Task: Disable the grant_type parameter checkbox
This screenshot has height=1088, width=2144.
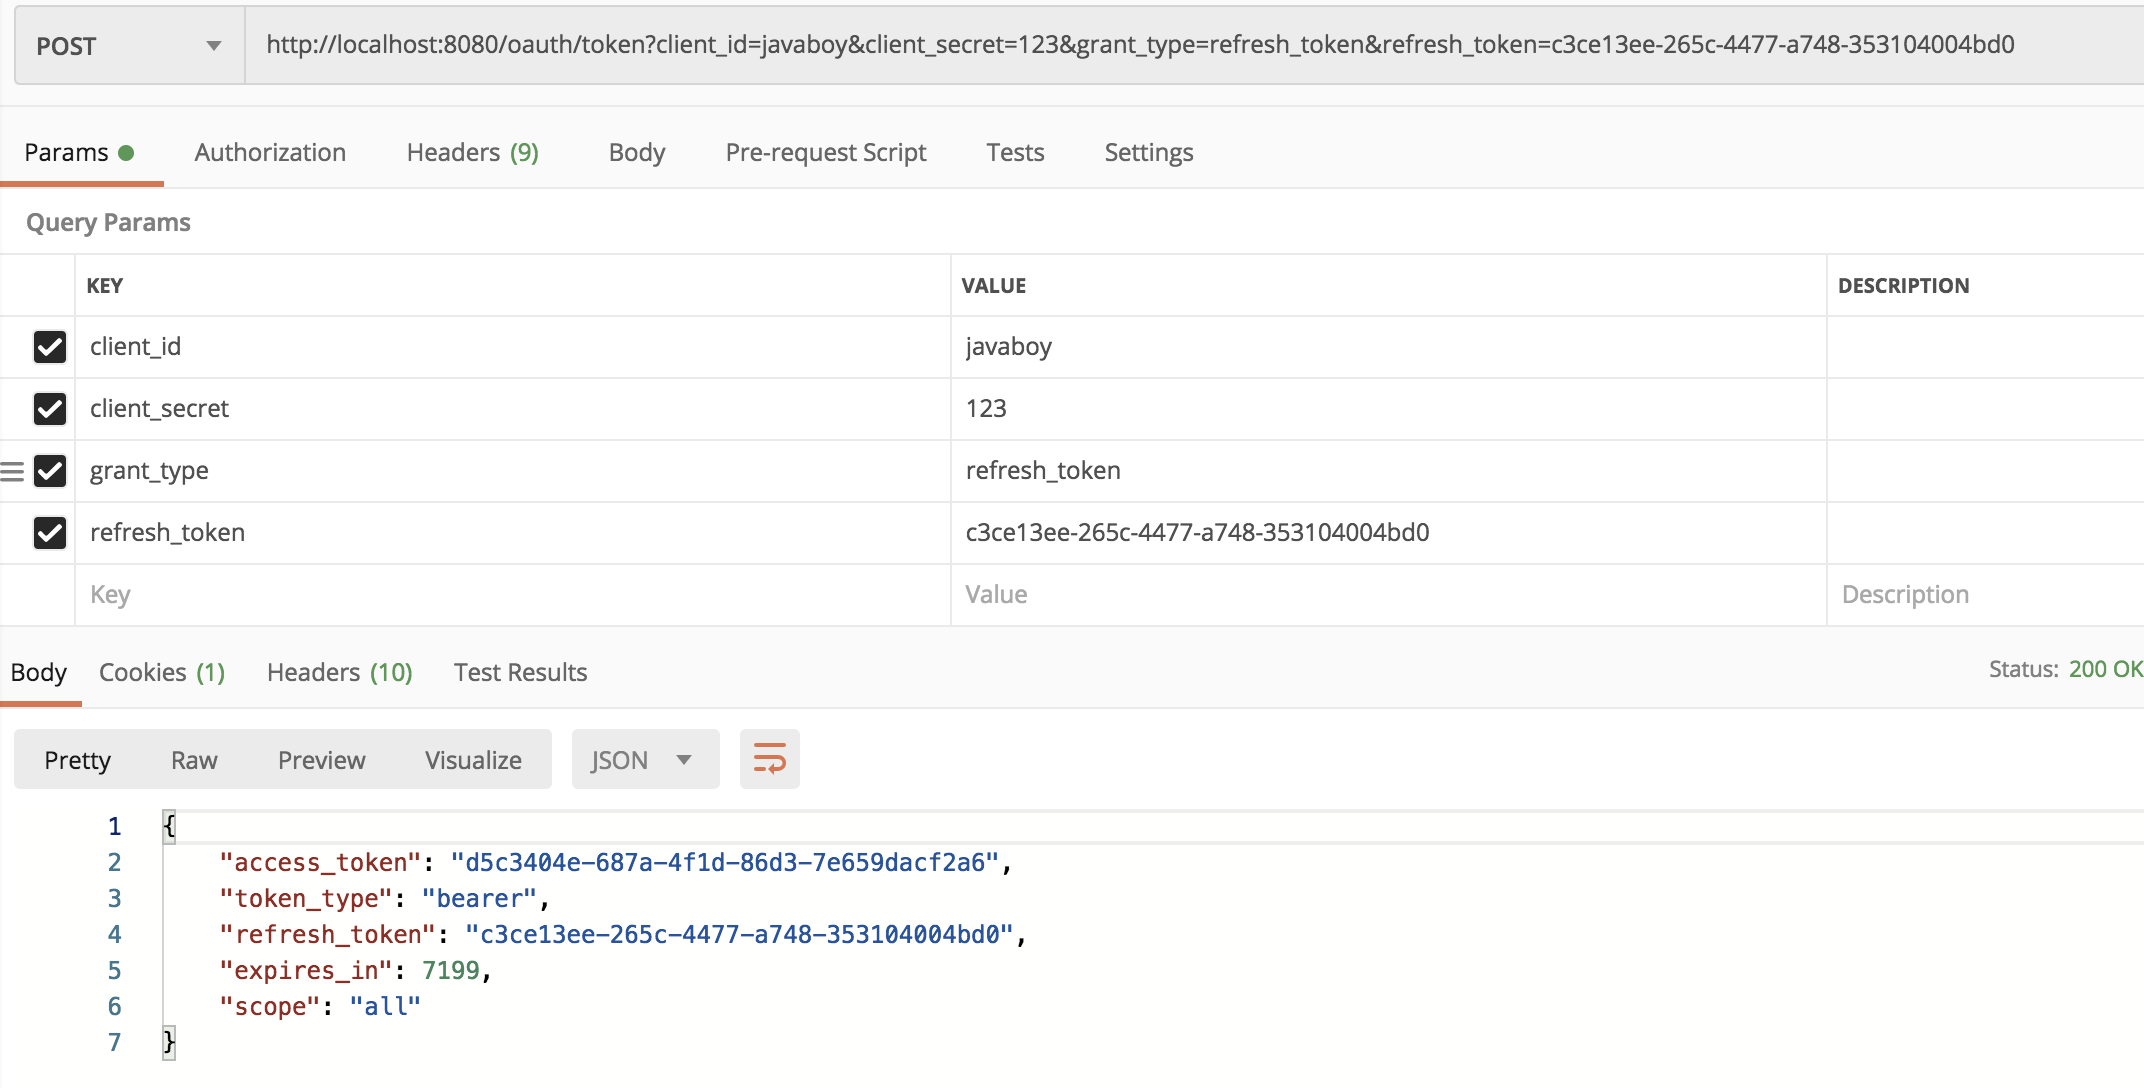Action: 50,471
